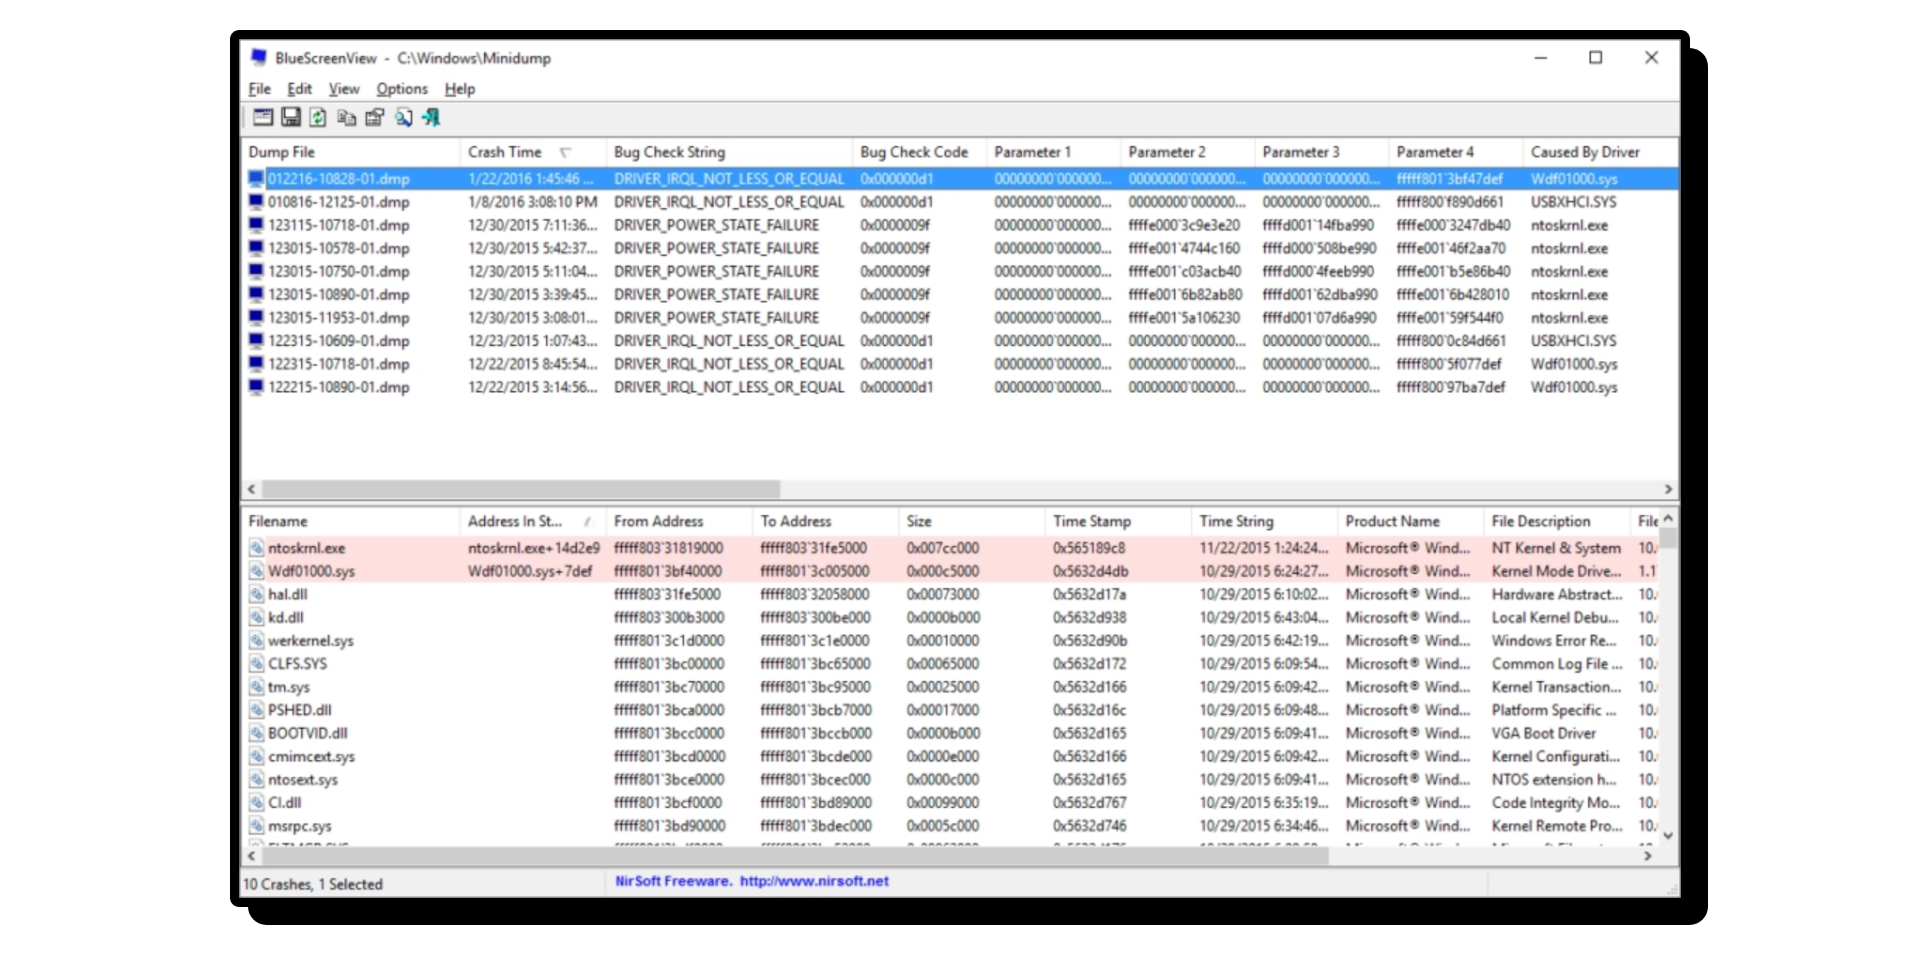The height and width of the screenshot is (955, 1920).
Task: Open Advanced Options toolbar icon
Action: click(262, 118)
